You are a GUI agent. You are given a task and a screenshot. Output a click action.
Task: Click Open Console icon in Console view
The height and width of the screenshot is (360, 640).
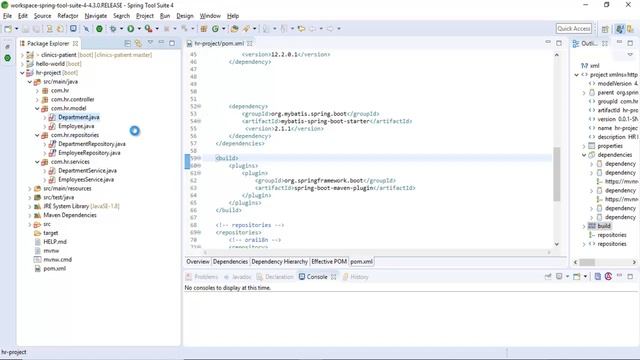(x=577, y=276)
